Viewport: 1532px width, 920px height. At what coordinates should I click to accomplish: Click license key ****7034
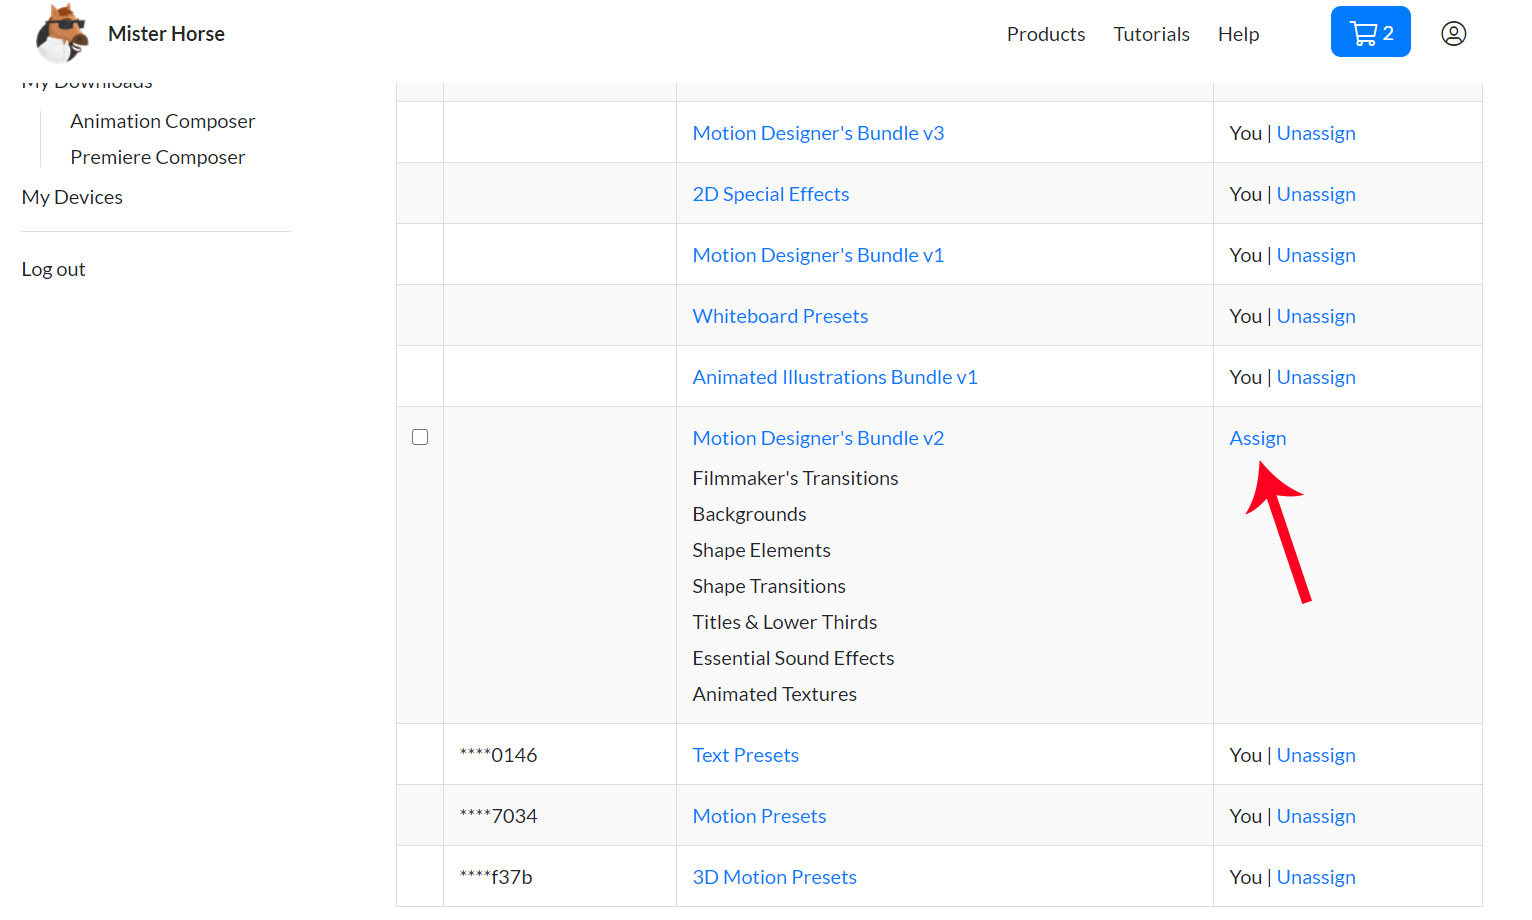[x=498, y=816]
